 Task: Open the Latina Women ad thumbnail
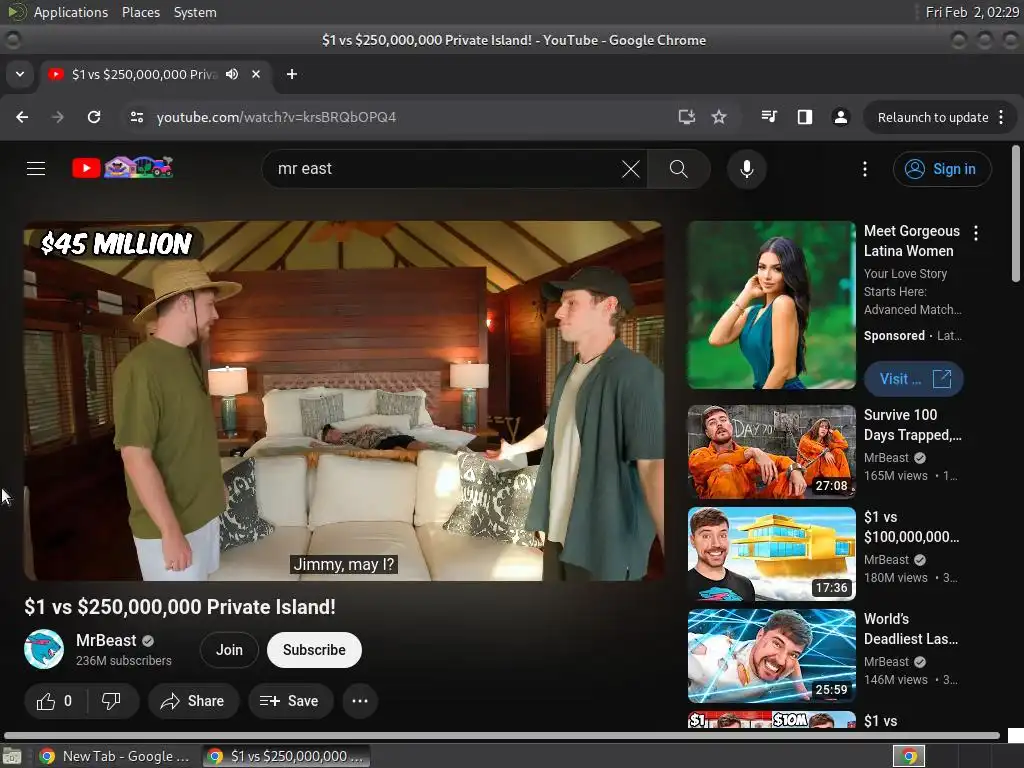point(771,305)
